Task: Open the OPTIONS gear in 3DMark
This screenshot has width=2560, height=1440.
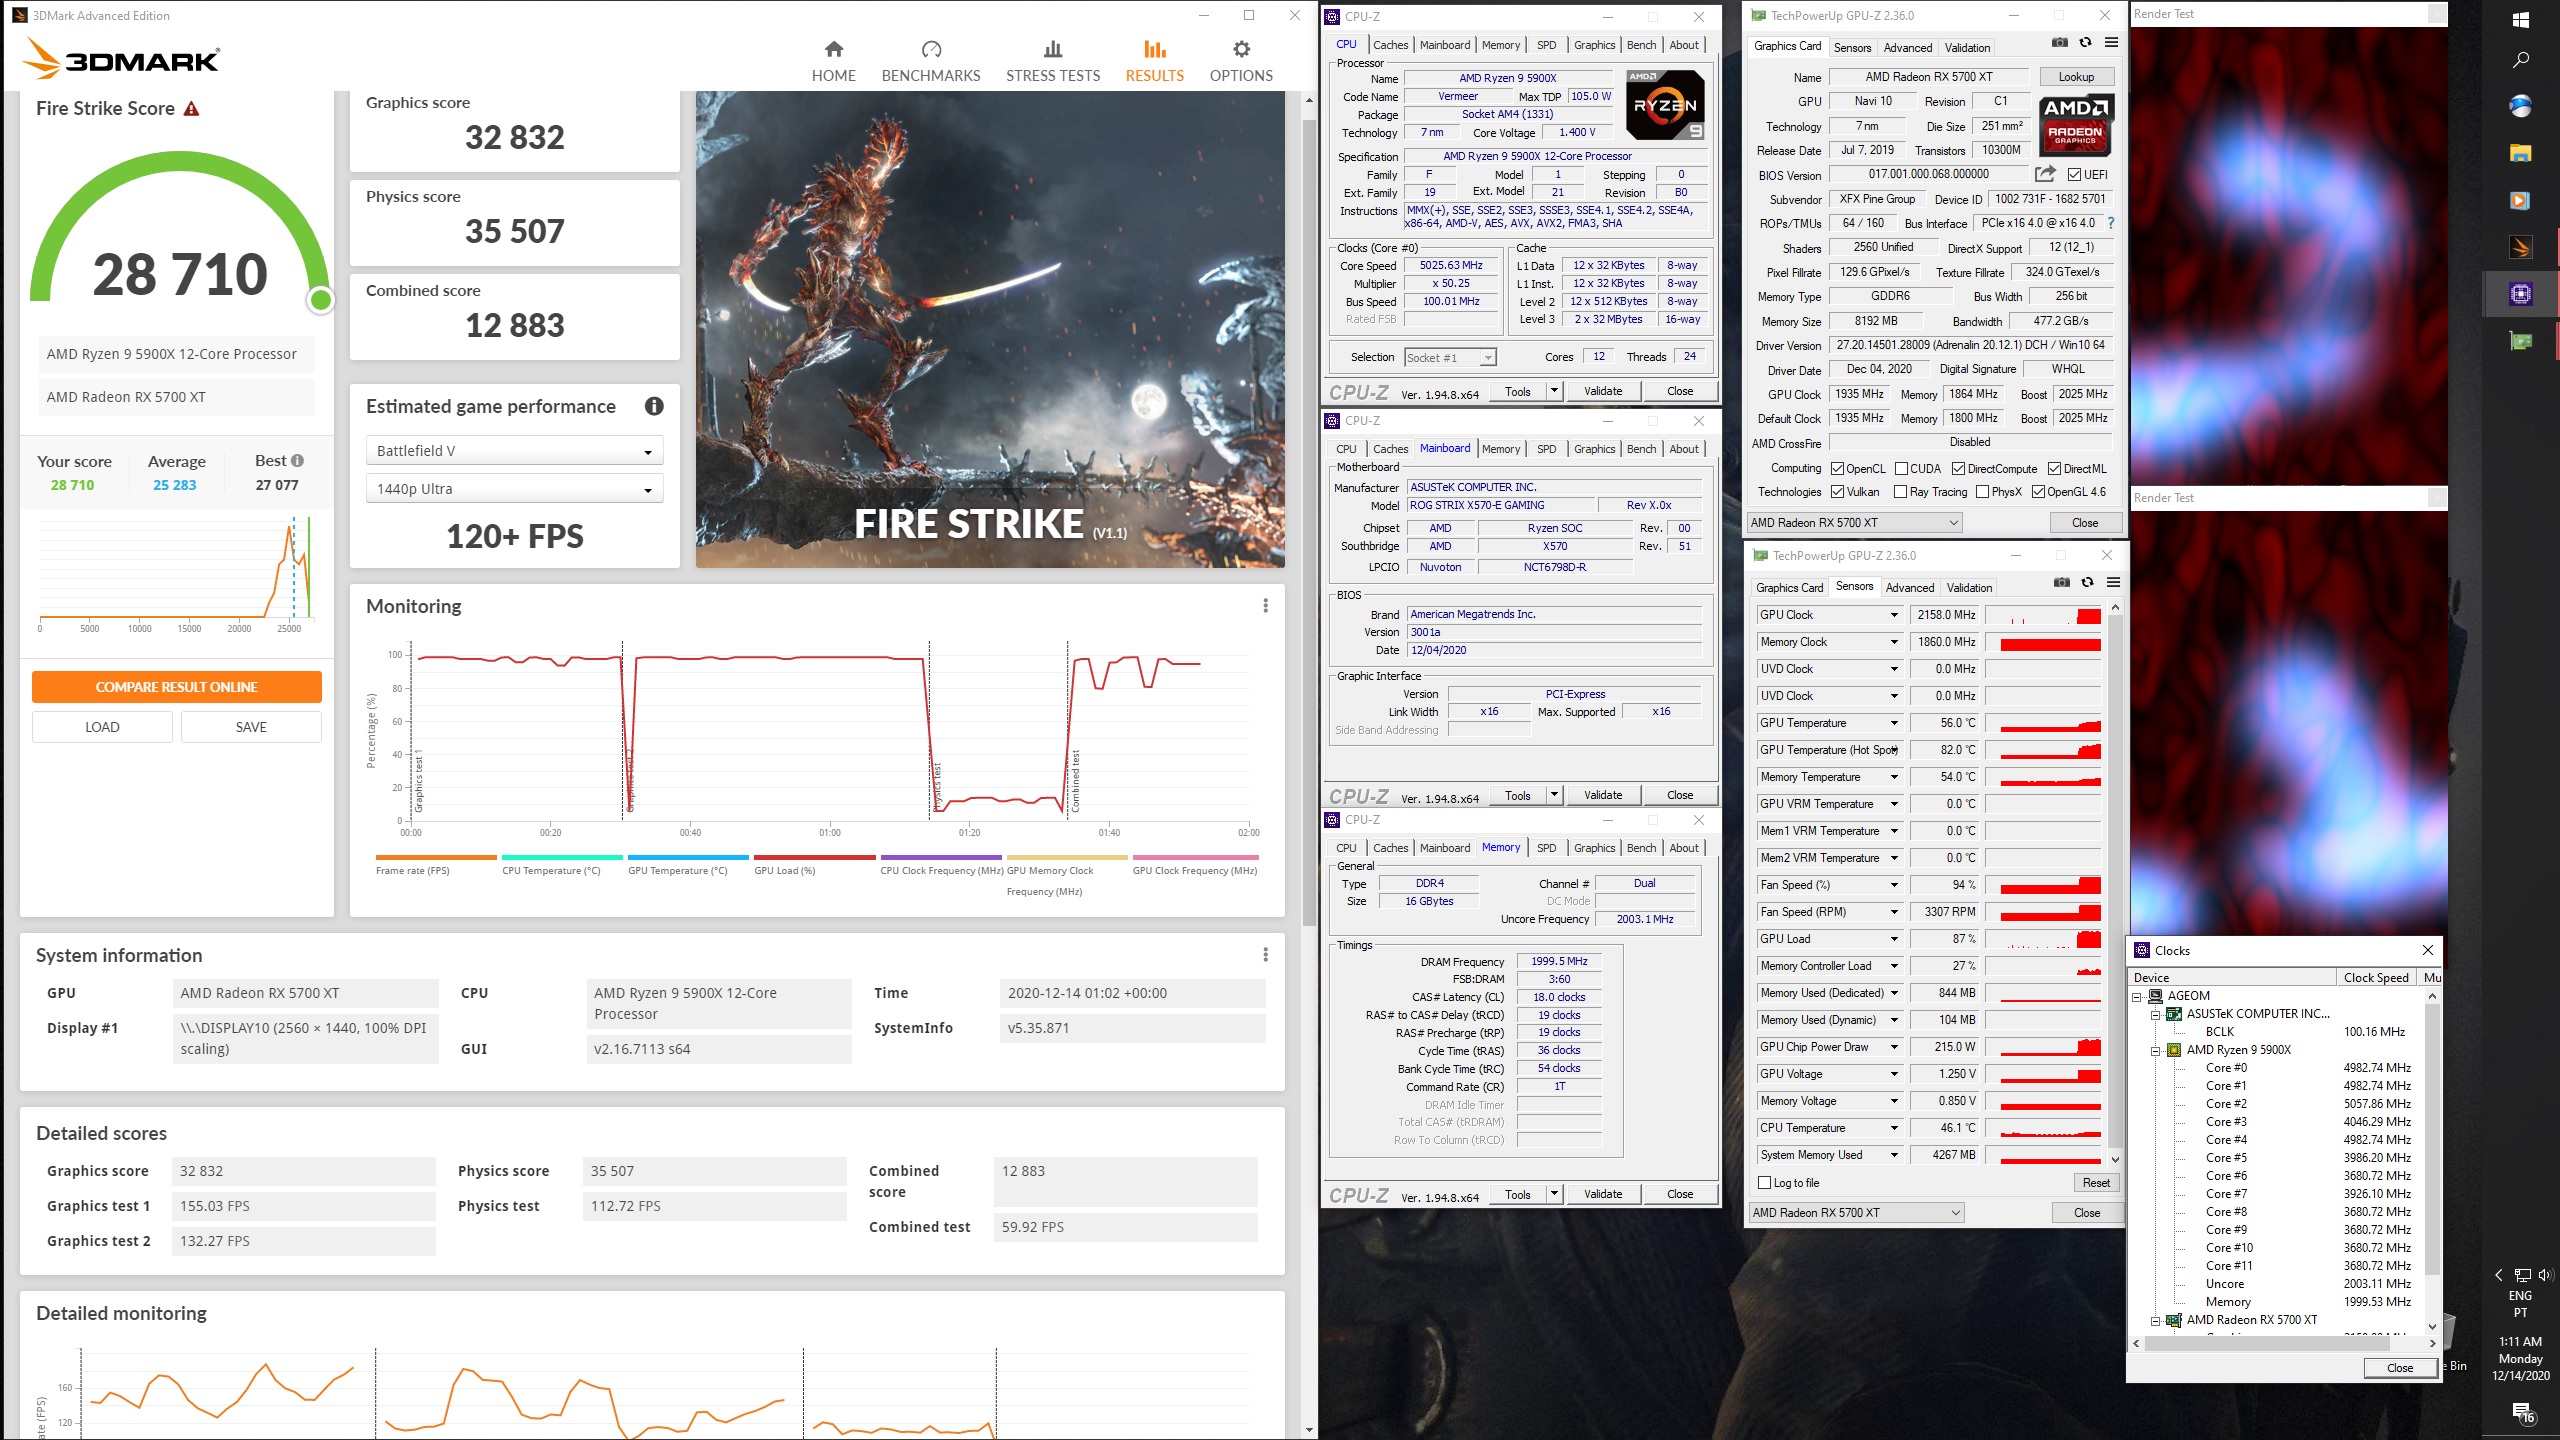Action: pyautogui.click(x=1241, y=61)
